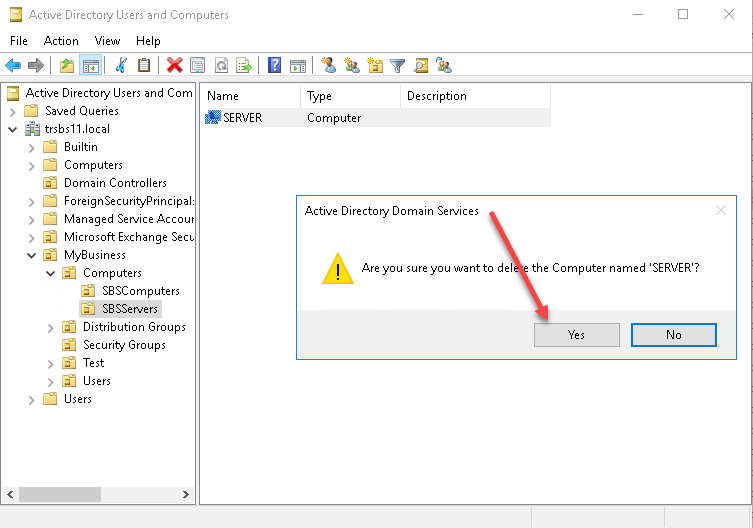Click the Cut scissors toolbar icon

121,66
